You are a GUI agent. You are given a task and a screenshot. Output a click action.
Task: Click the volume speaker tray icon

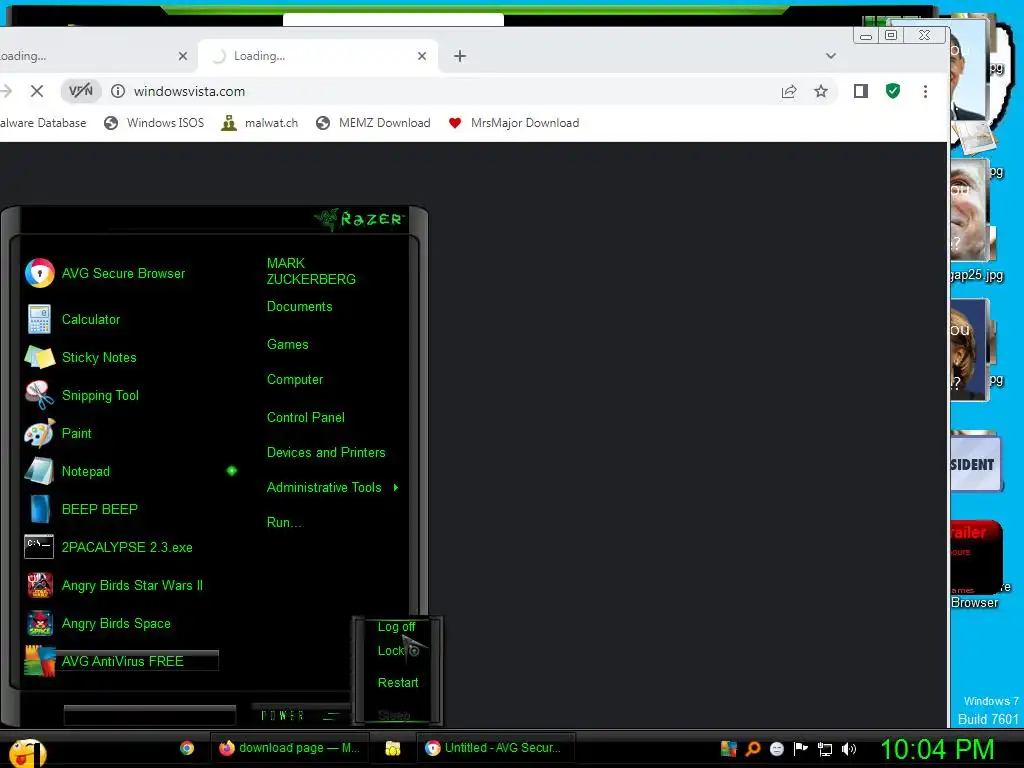(849, 749)
